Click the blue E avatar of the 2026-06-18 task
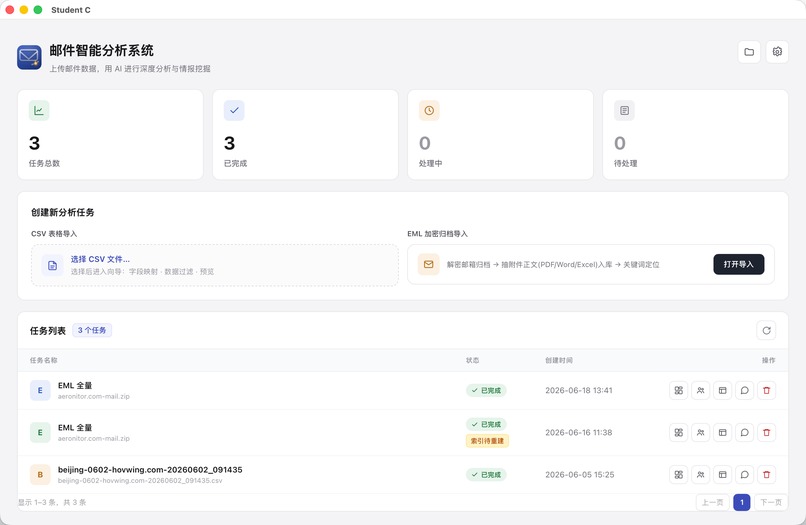806x525 pixels. click(40, 390)
